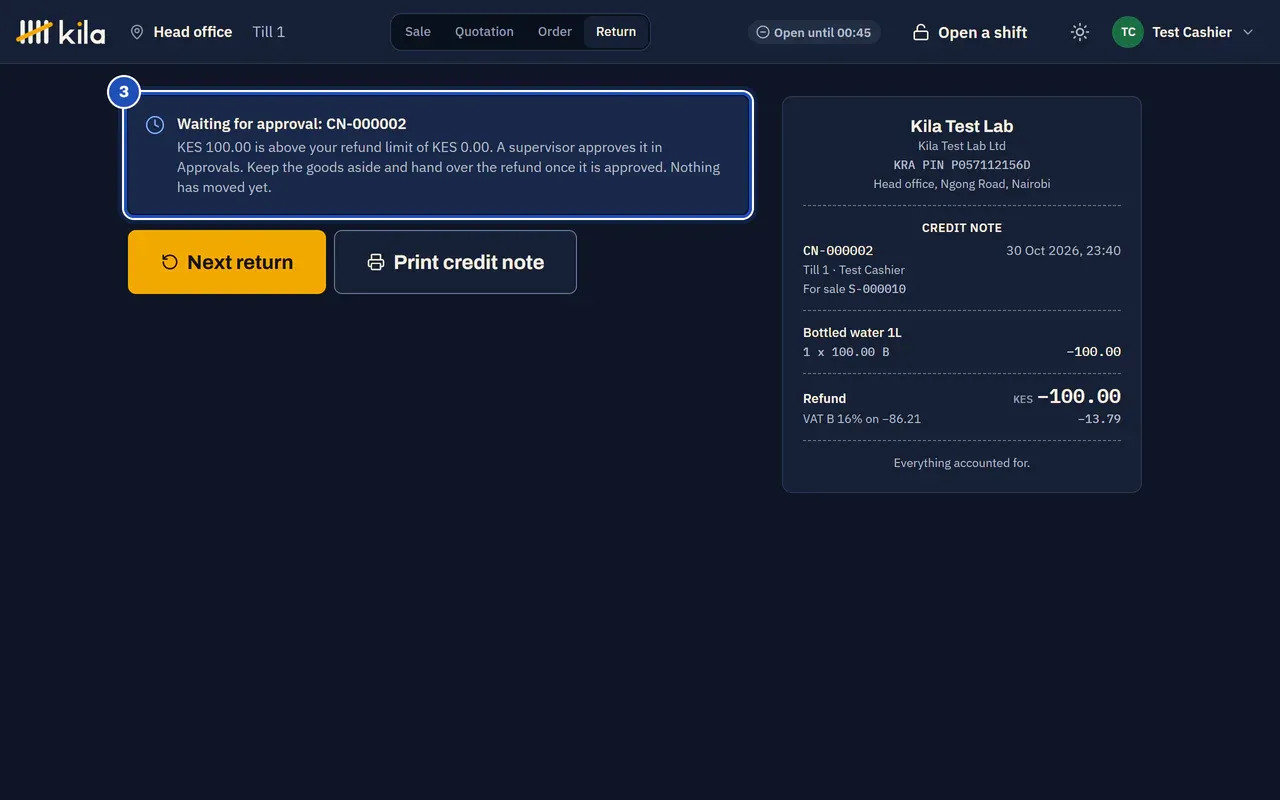1280x800 pixels.
Task: Switch to the Sale tab
Action: click(418, 32)
